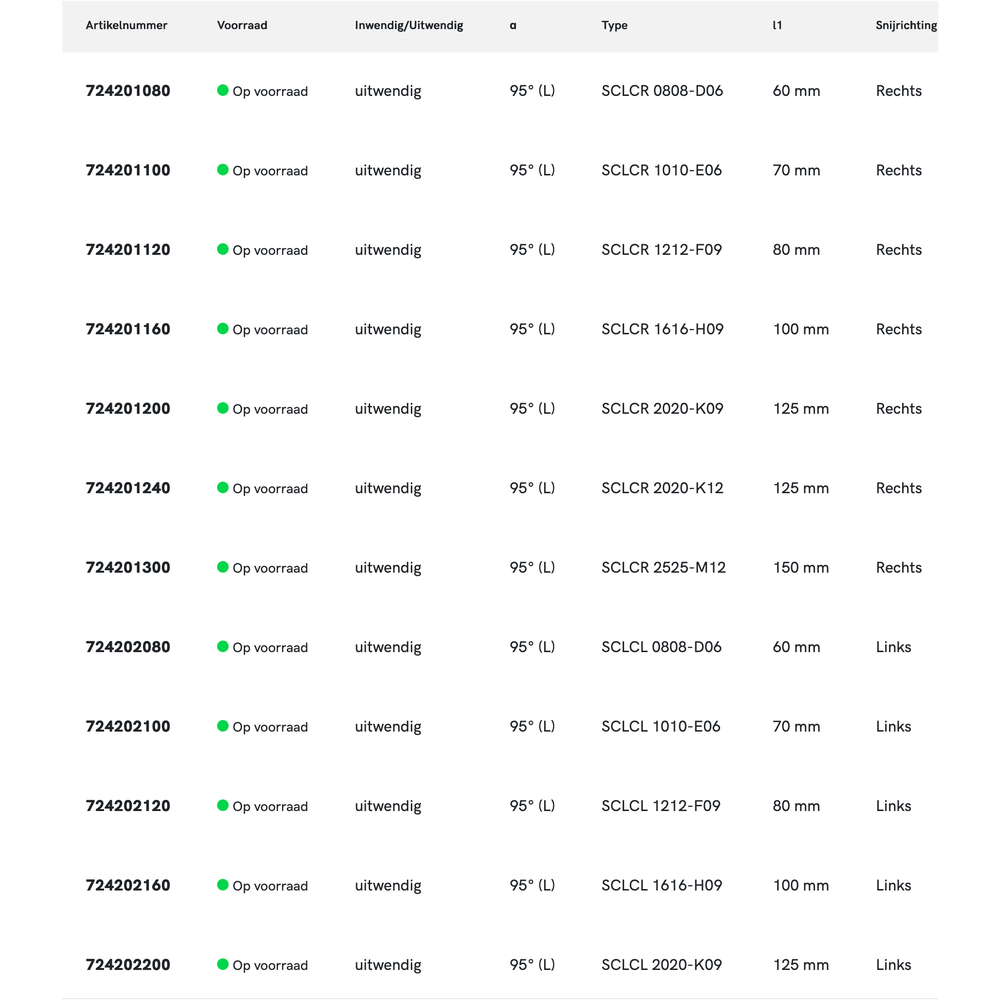Select article number 724202160
The height and width of the screenshot is (1000, 1000).
click(x=128, y=886)
